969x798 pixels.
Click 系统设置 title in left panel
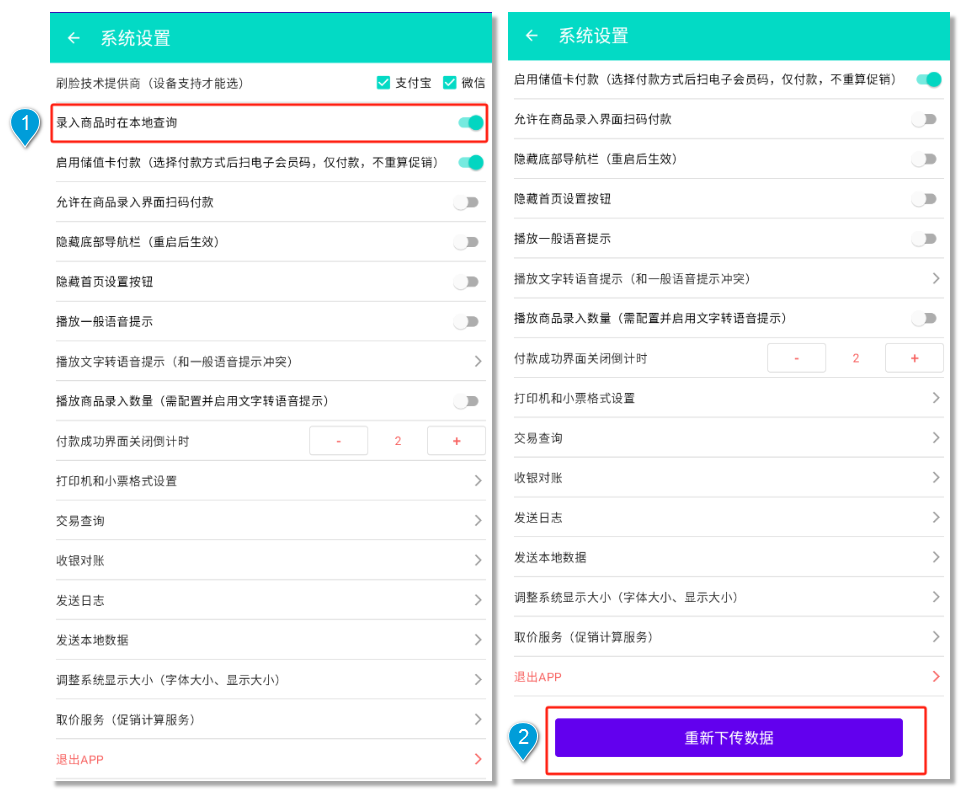135,38
